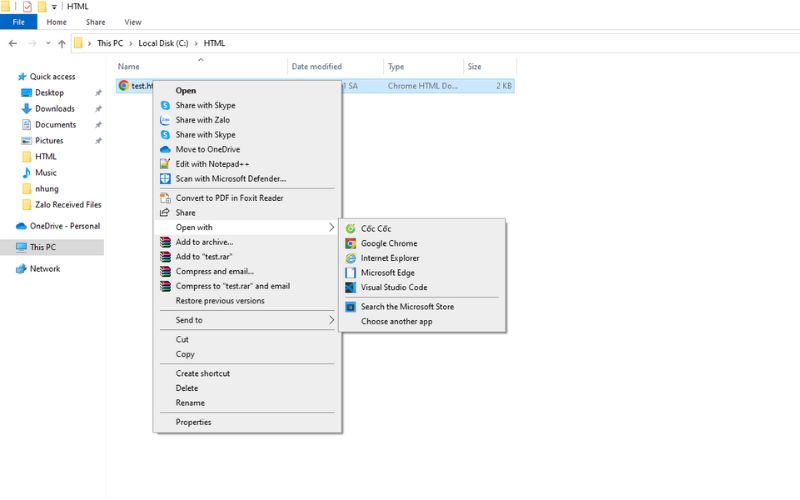800x500 pixels.
Task: Click the Scan with Microsoft Defender icon
Action: tap(165, 179)
